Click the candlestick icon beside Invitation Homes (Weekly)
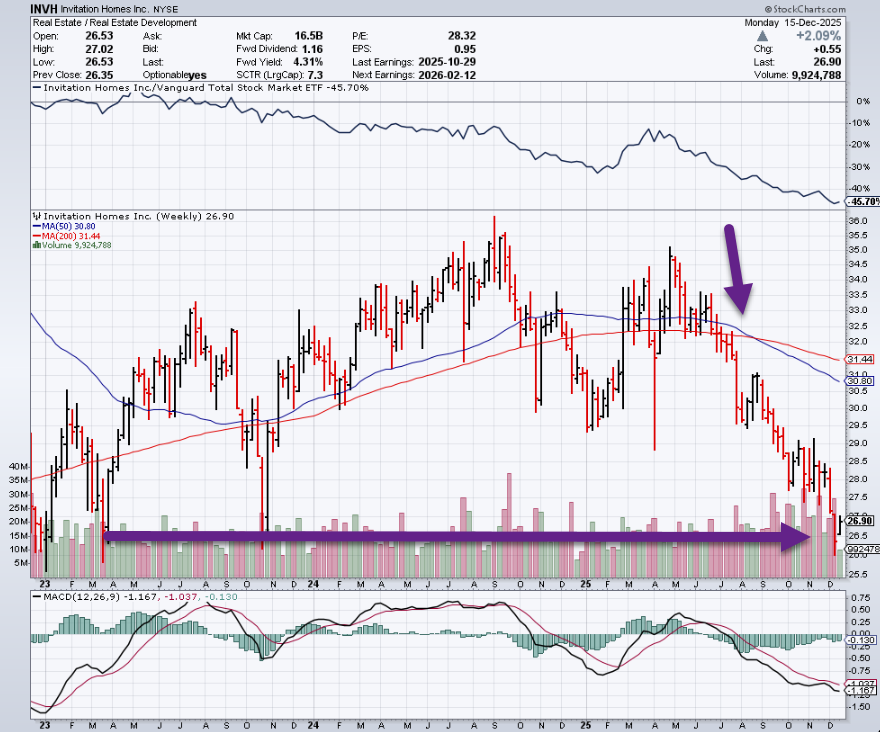Screen dimensions: 880x732 click(x=36, y=215)
